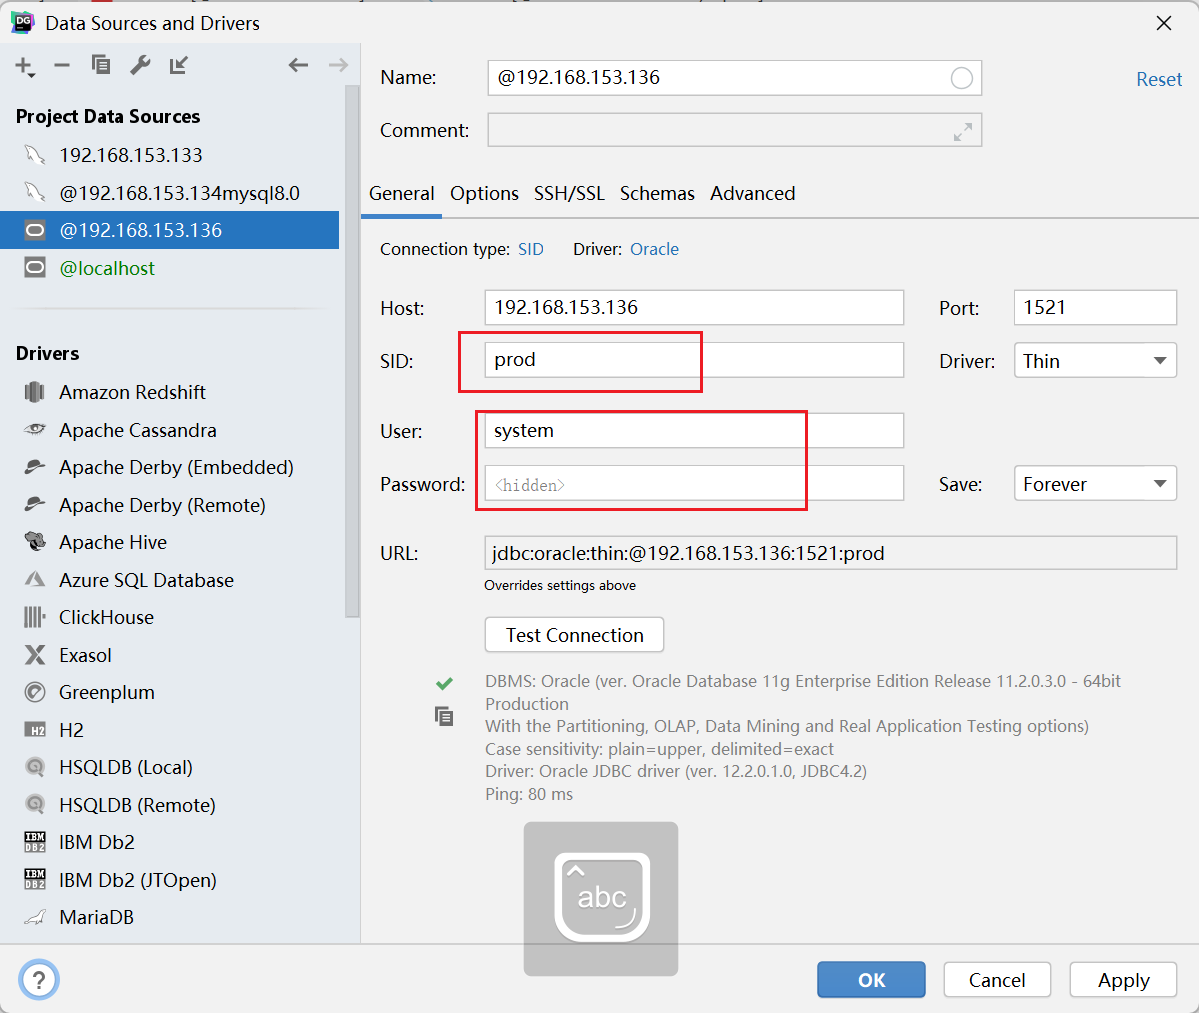
Task: Open the Driver Thin dropdown
Action: coord(1095,361)
